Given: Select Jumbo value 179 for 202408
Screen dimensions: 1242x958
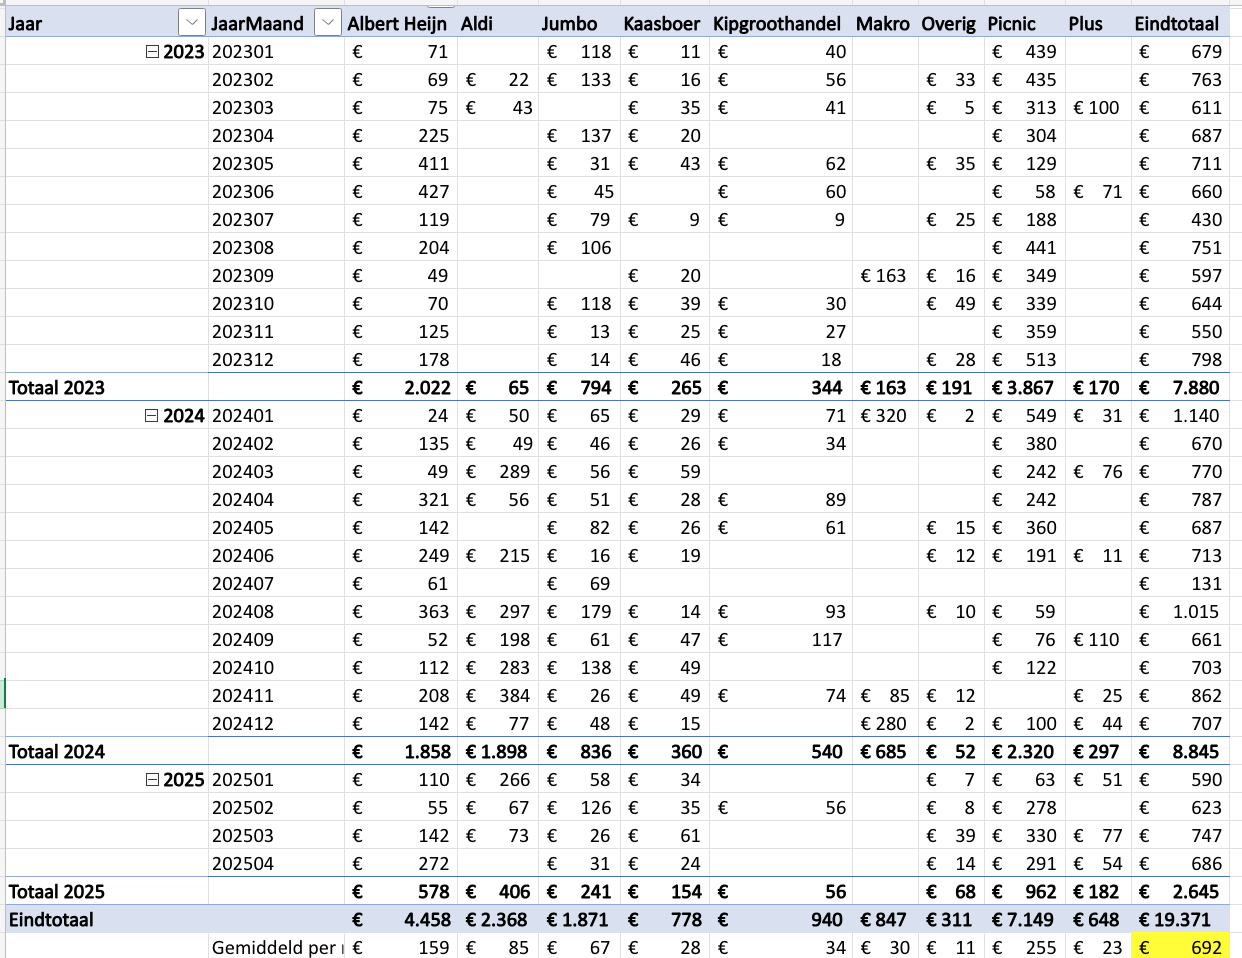Looking at the screenshot, I should coord(595,612).
